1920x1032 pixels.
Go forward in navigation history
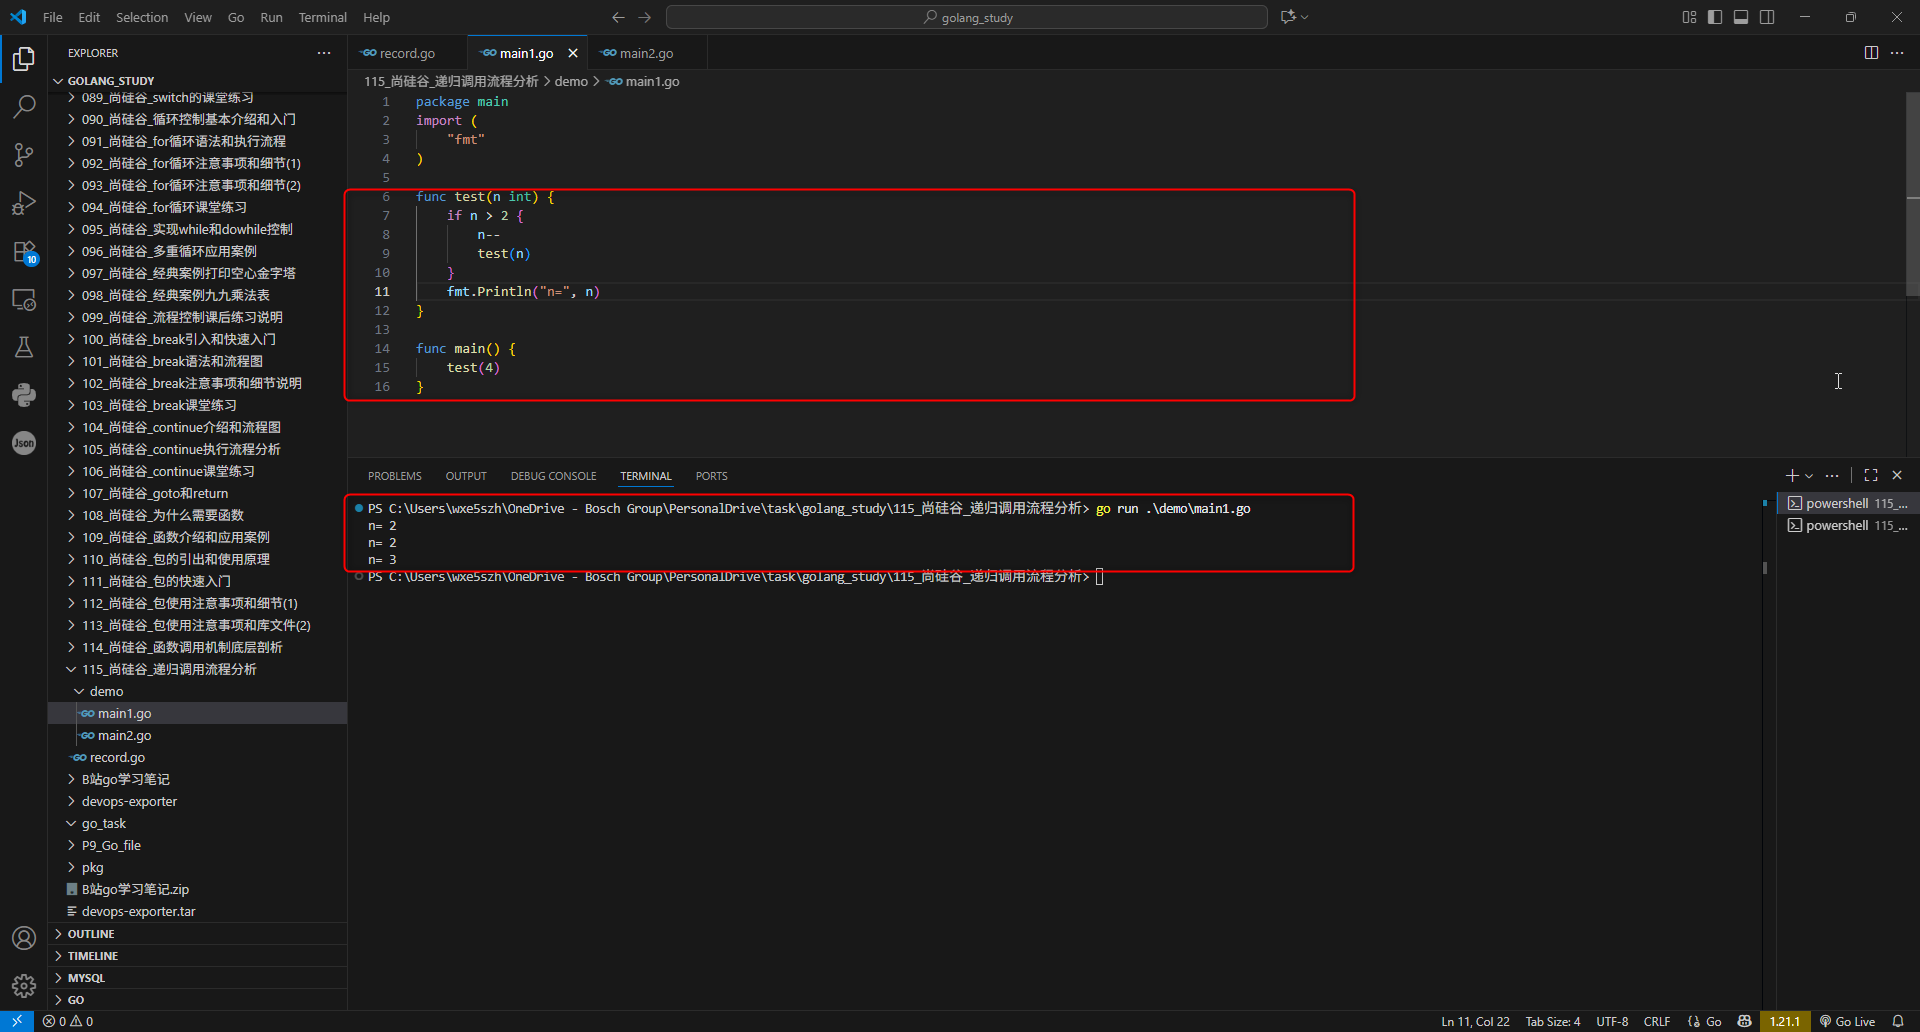coord(645,17)
